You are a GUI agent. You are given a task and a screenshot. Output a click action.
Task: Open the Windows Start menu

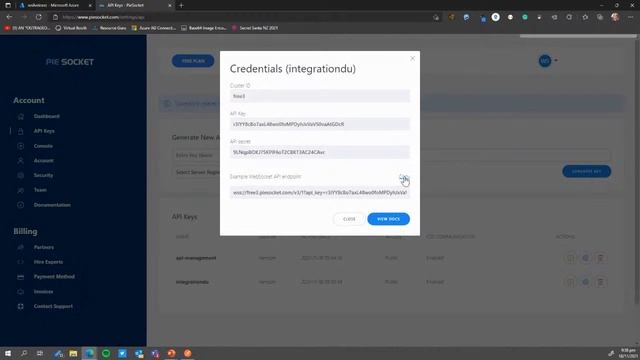click(8, 353)
